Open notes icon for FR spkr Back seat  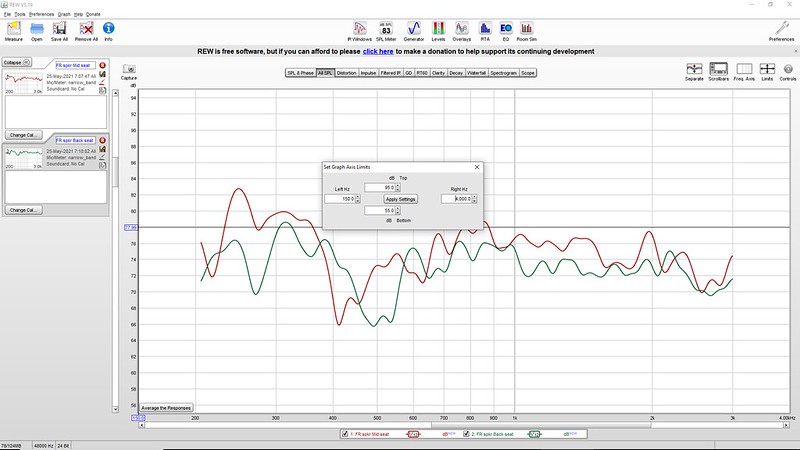[103, 165]
